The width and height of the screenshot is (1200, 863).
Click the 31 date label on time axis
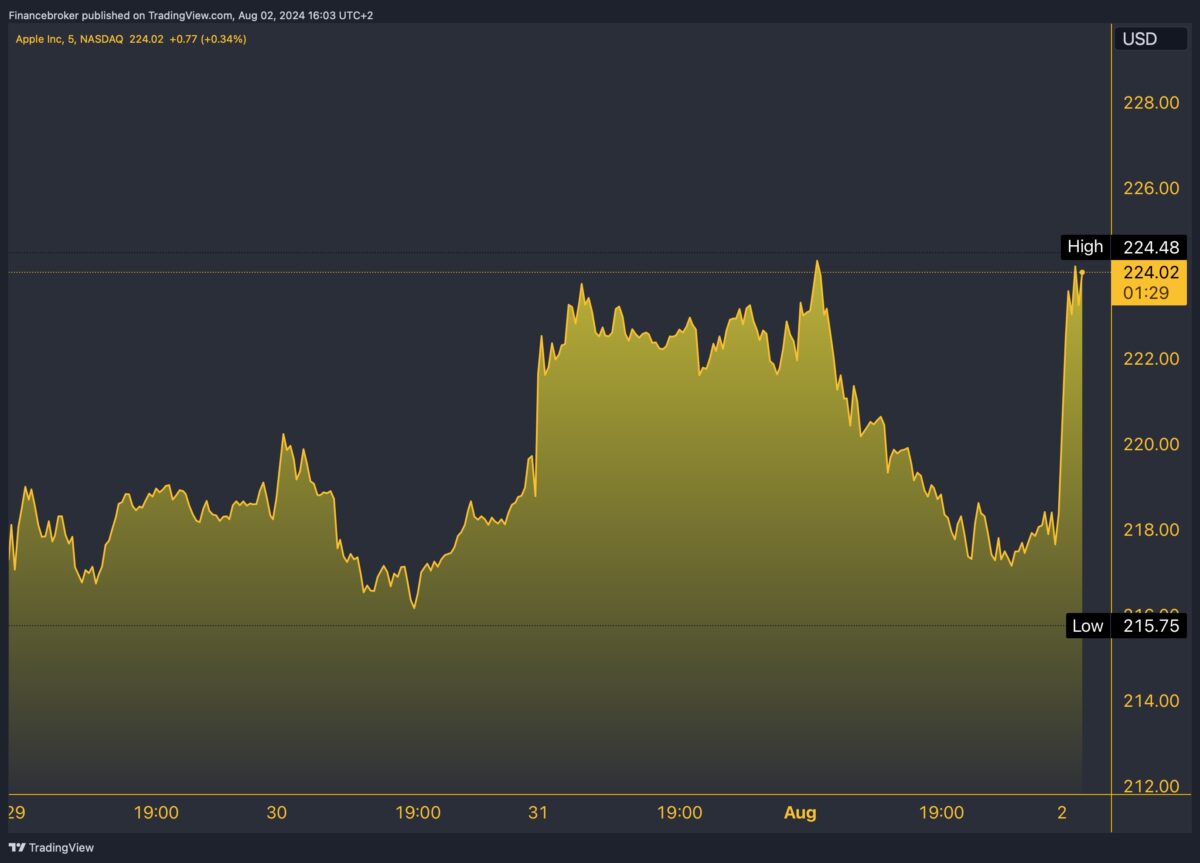538,813
